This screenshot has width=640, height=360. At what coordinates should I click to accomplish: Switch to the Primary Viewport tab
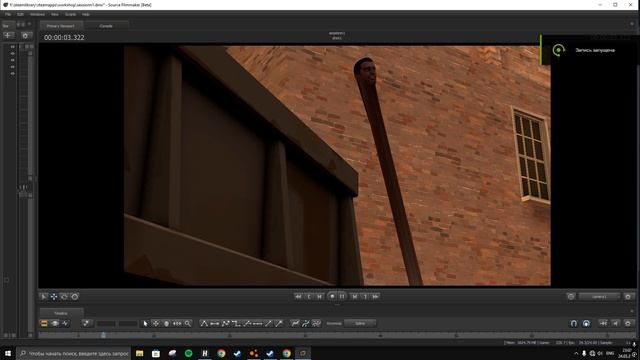click(61, 26)
